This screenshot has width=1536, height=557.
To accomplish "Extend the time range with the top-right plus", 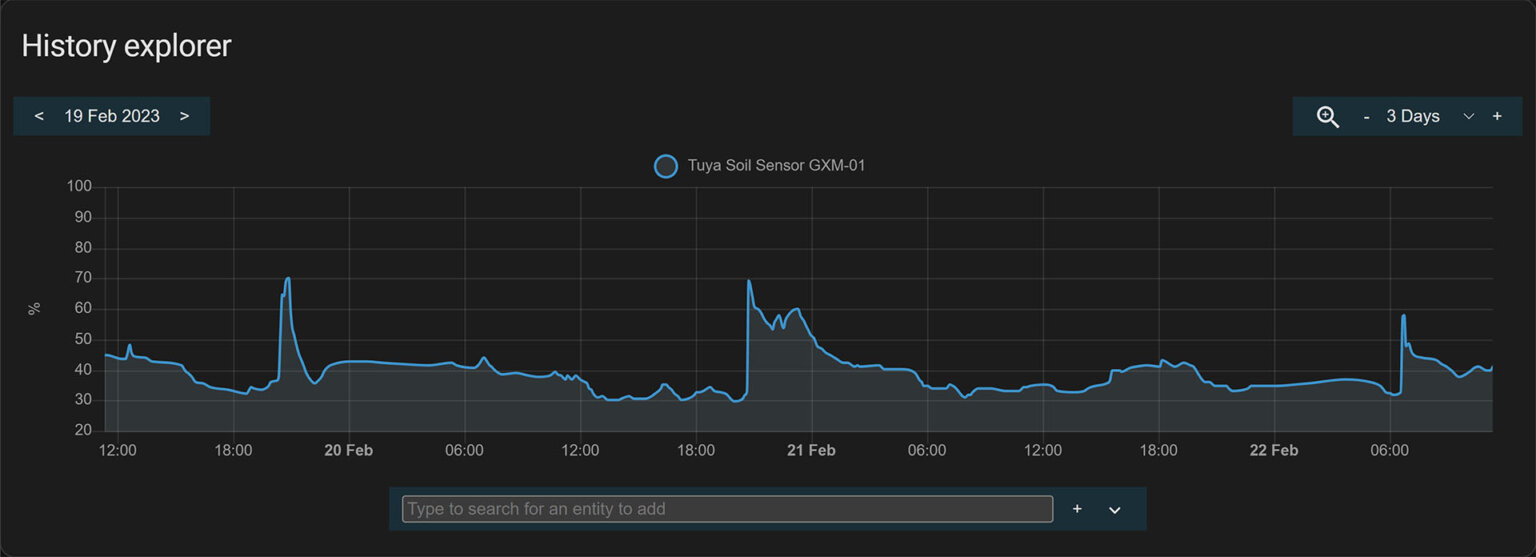I will pos(1497,116).
